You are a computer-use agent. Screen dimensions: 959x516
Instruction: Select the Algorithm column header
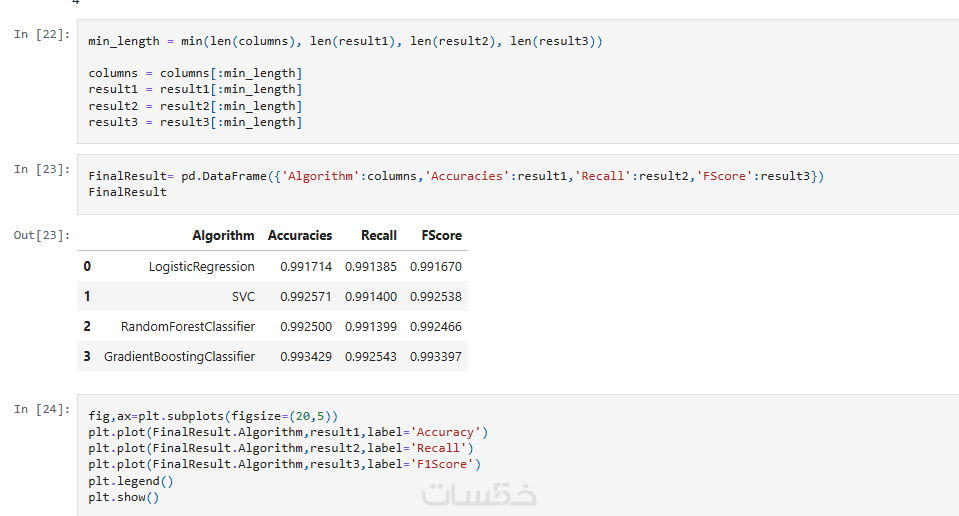pos(223,235)
